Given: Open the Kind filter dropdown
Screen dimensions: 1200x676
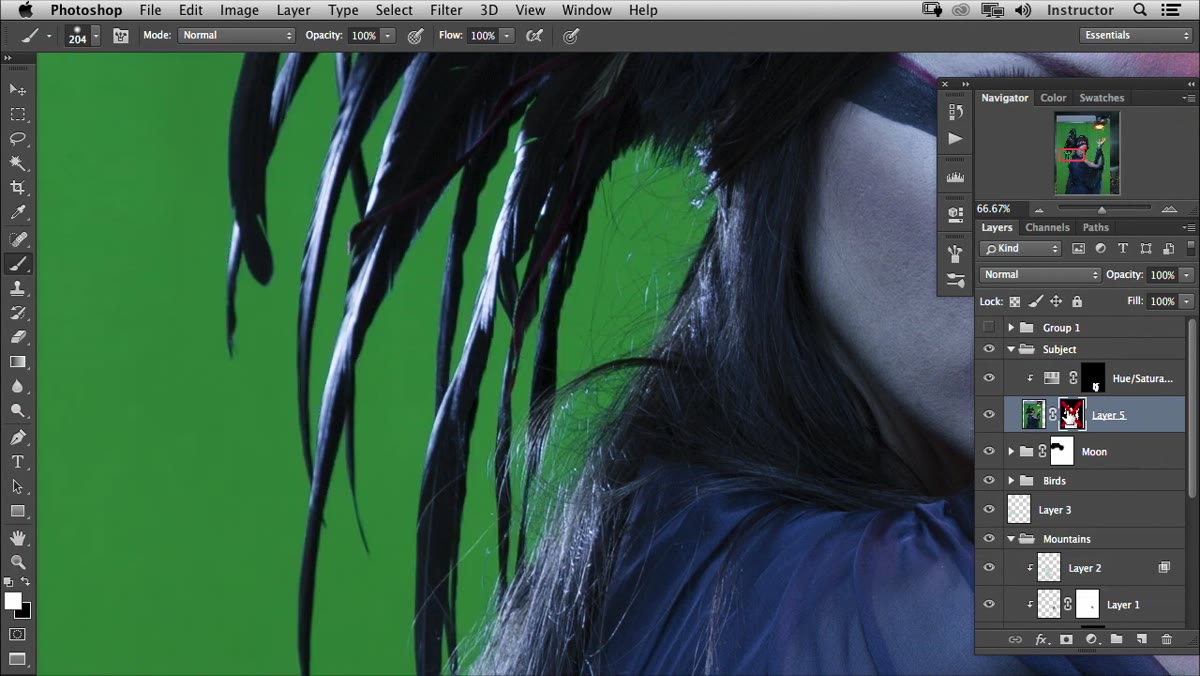Looking at the screenshot, I should [1021, 248].
